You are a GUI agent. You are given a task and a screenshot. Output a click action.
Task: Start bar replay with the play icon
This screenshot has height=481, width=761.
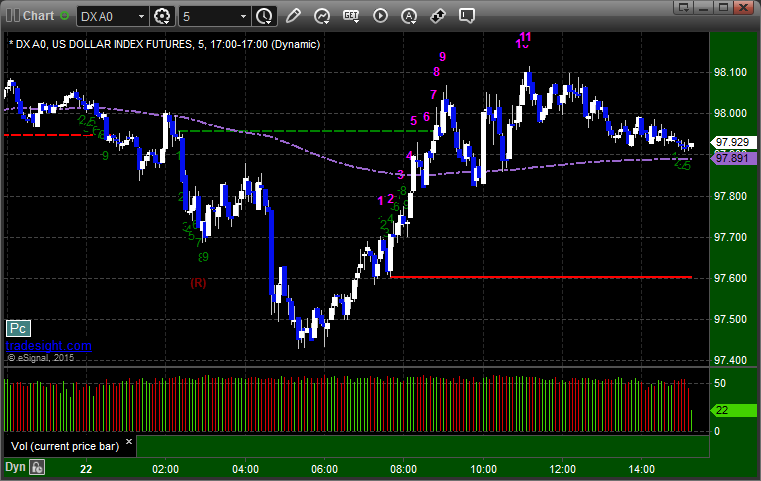pos(380,16)
